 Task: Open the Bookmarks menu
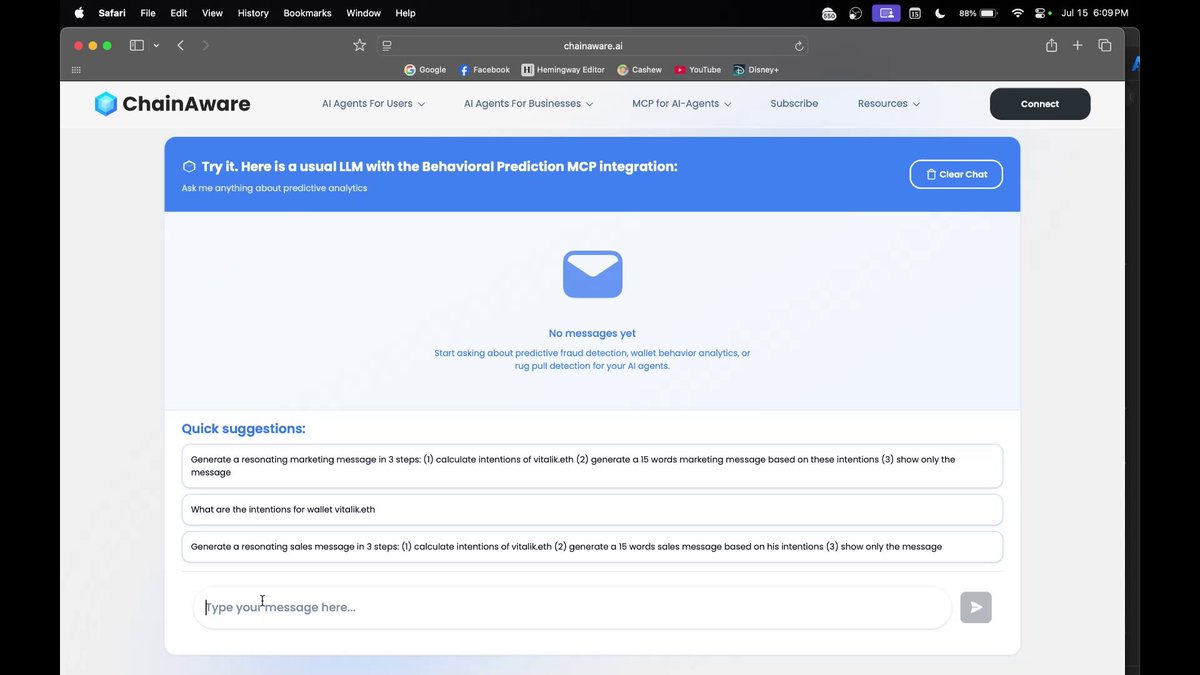coord(308,13)
